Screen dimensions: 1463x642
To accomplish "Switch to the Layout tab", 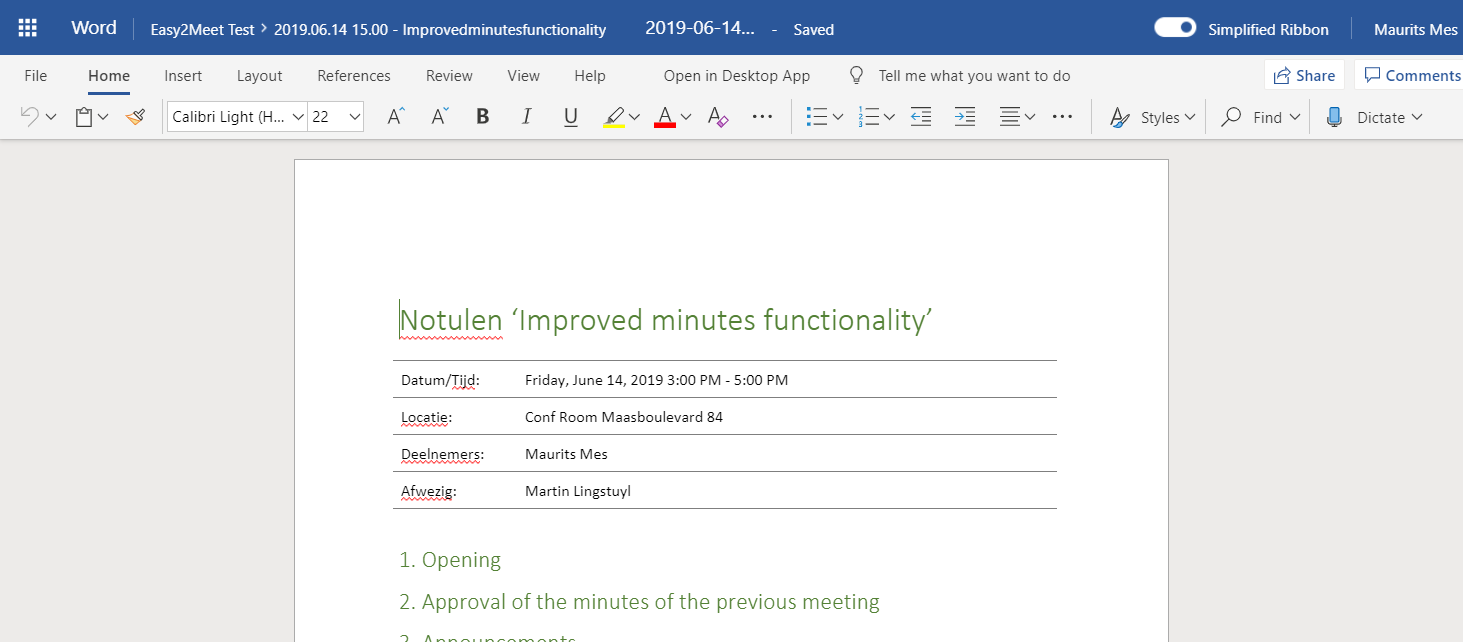I will click(x=259, y=75).
